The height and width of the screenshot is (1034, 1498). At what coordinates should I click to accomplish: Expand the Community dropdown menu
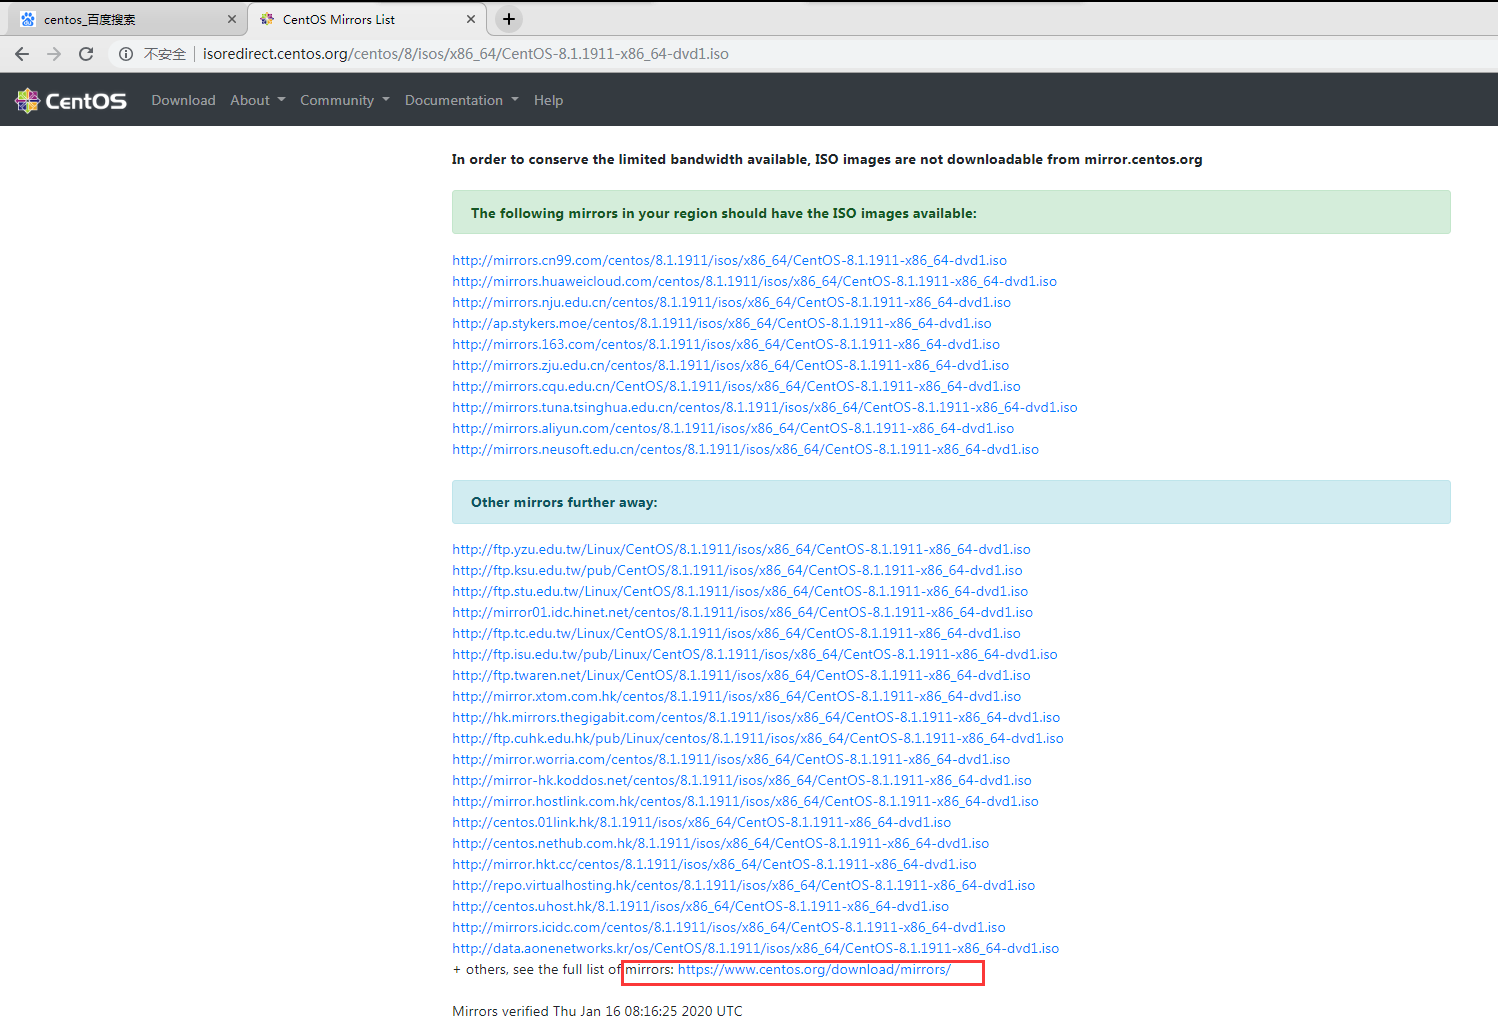click(x=345, y=100)
